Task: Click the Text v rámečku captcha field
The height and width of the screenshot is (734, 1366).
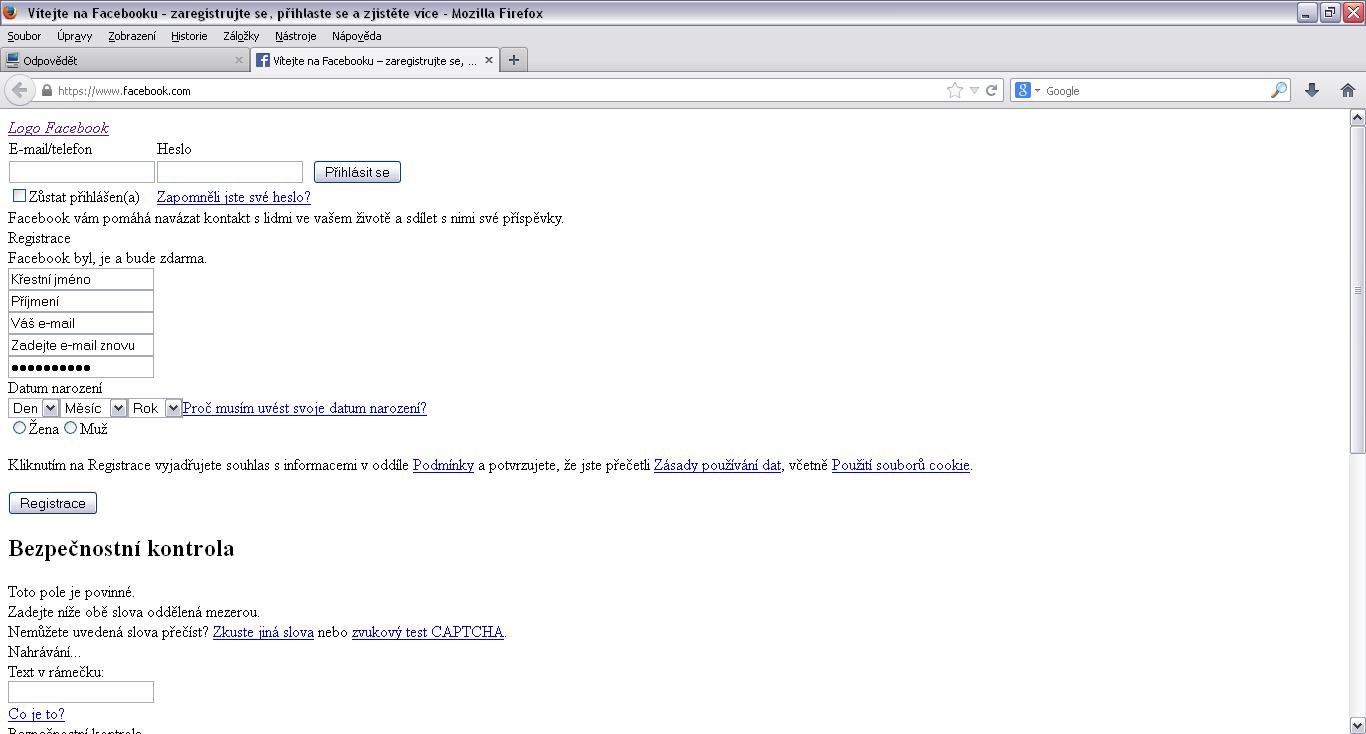Action: pyautogui.click(x=81, y=692)
